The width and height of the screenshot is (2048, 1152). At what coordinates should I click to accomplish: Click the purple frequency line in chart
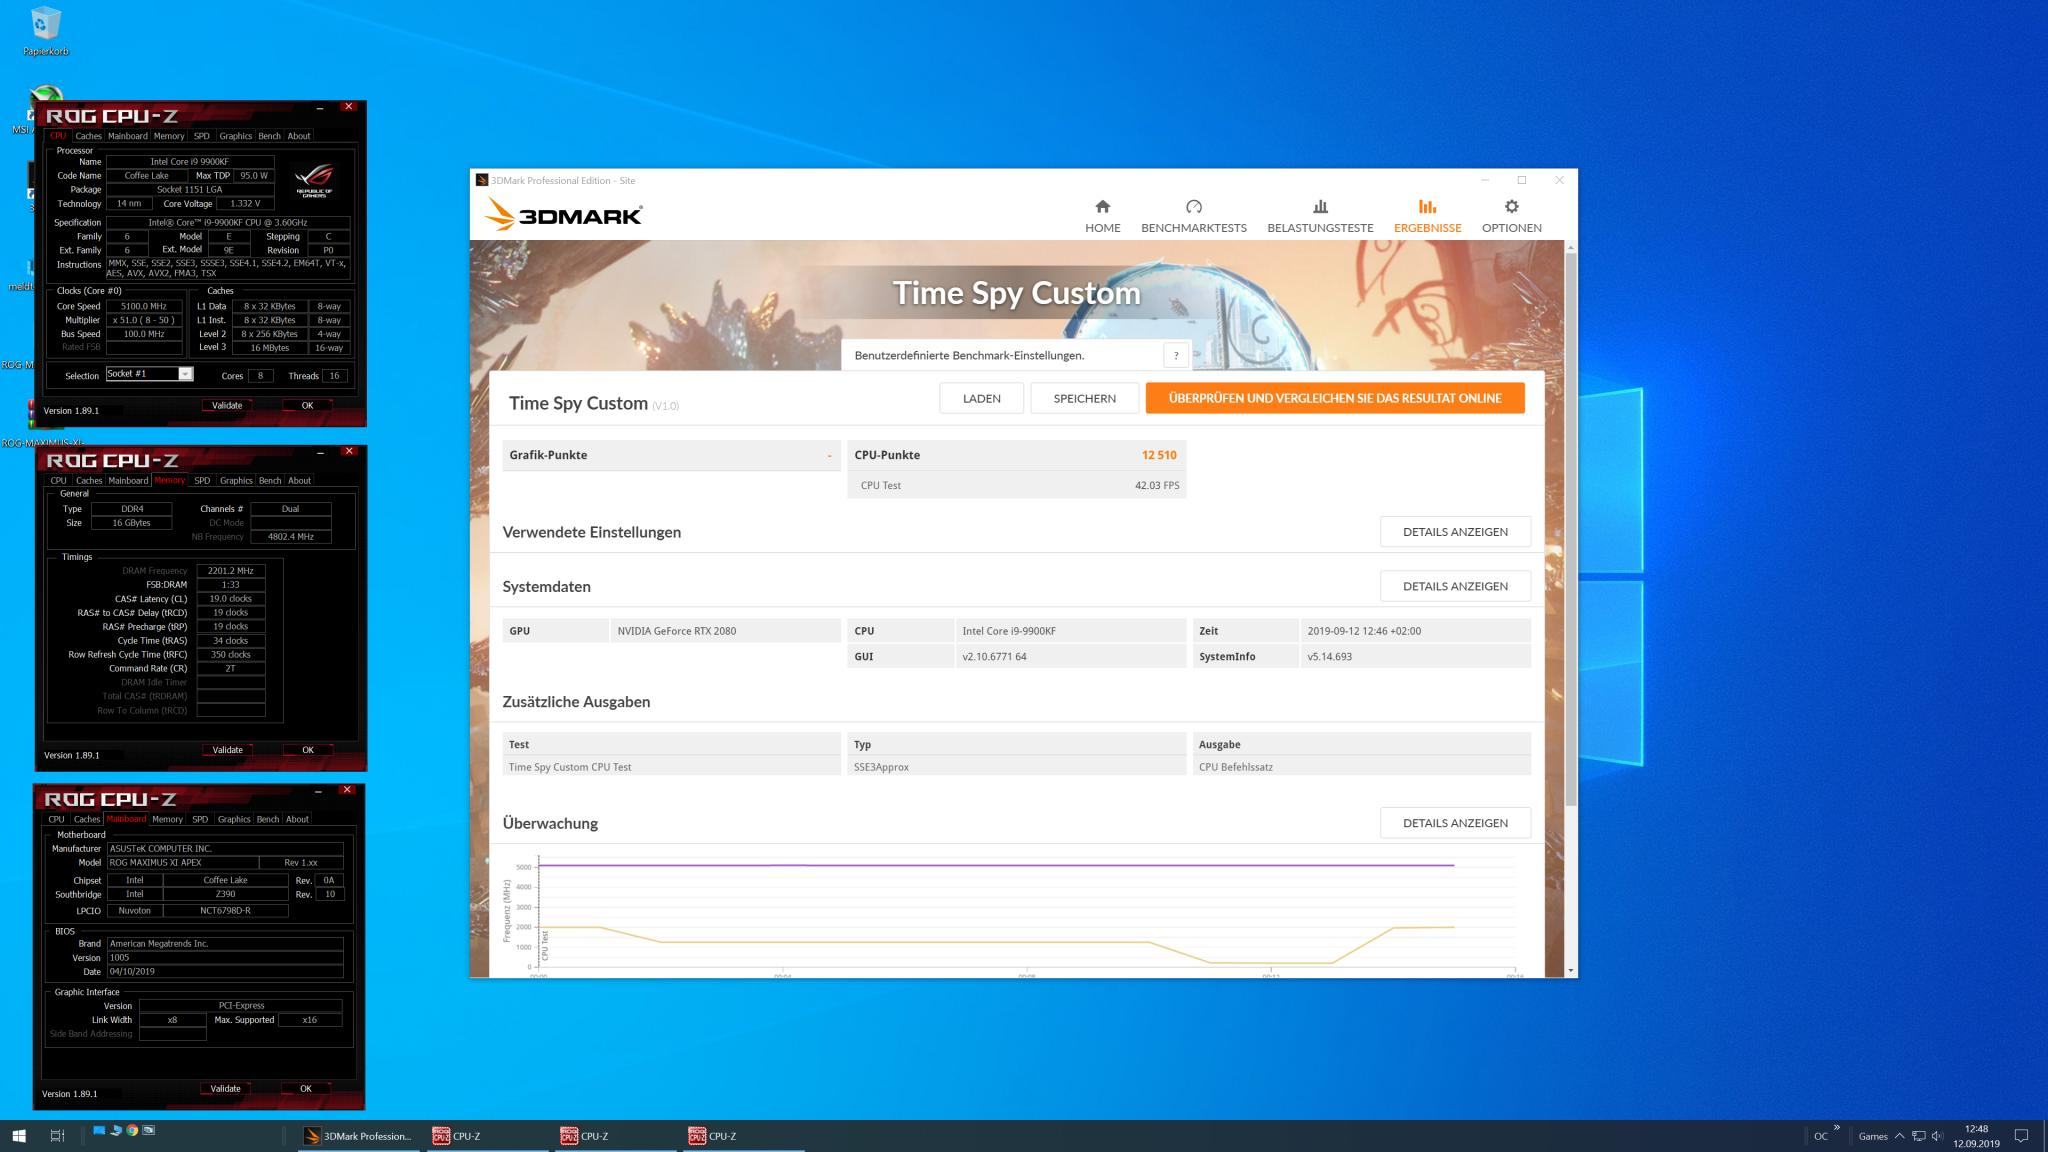click(x=996, y=865)
